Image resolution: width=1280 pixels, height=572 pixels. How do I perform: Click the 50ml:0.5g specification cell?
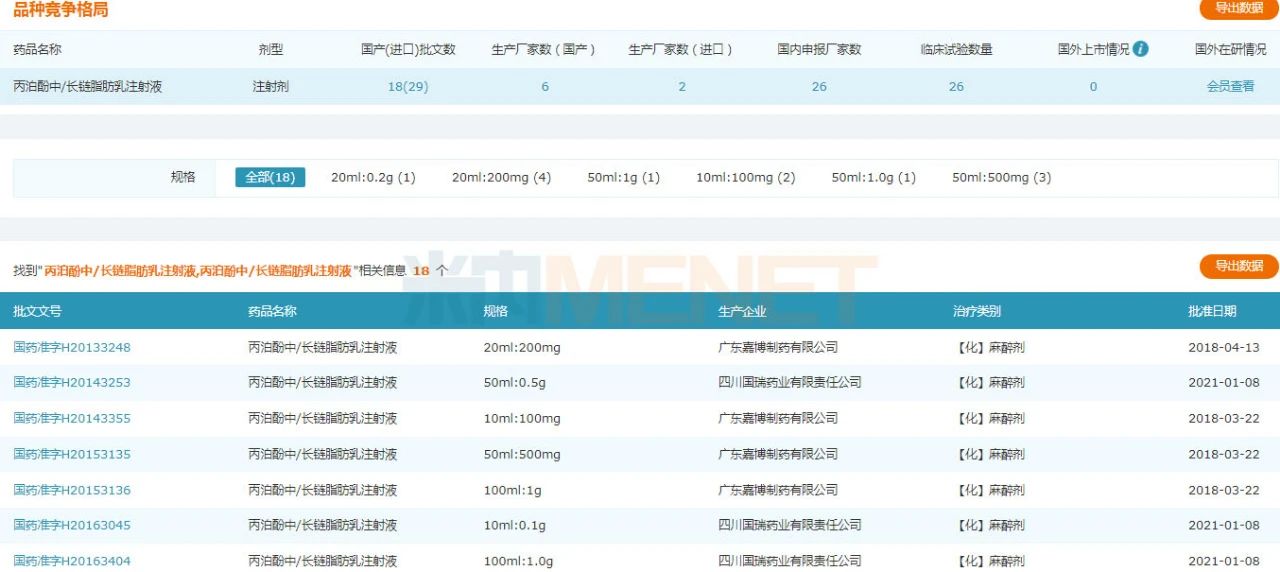click(515, 383)
